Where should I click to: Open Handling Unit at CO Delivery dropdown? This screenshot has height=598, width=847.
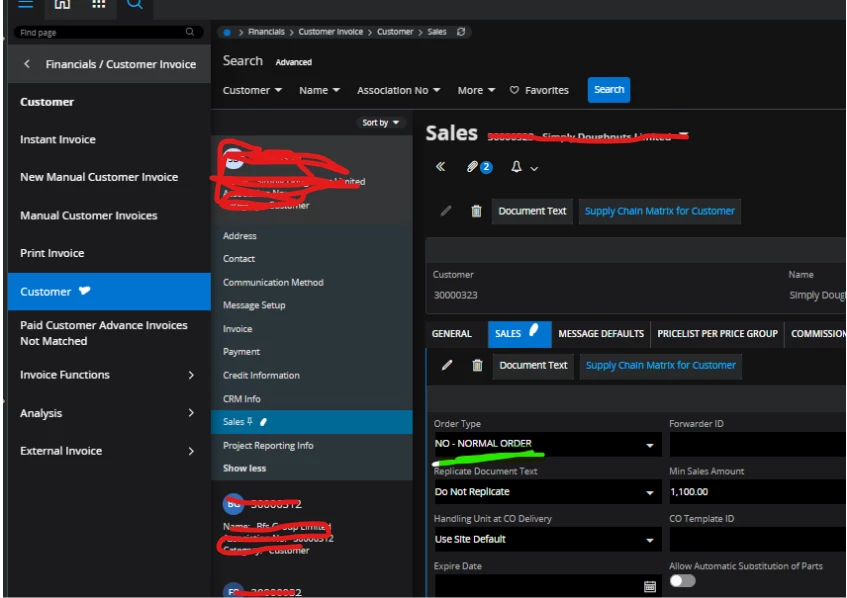pyautogui.click(x=547, y=539)
